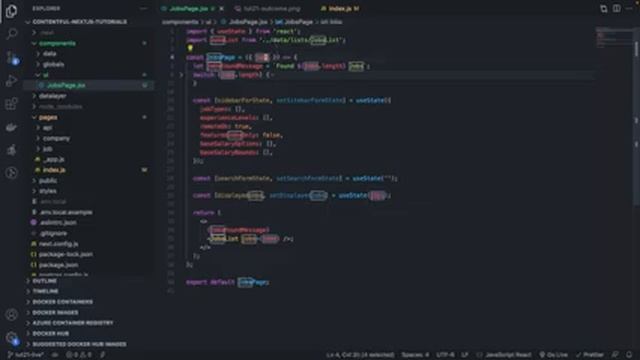Expand the company folder
Image resolution: width=640 pixels, height=360 pixels.
[56, 138]
